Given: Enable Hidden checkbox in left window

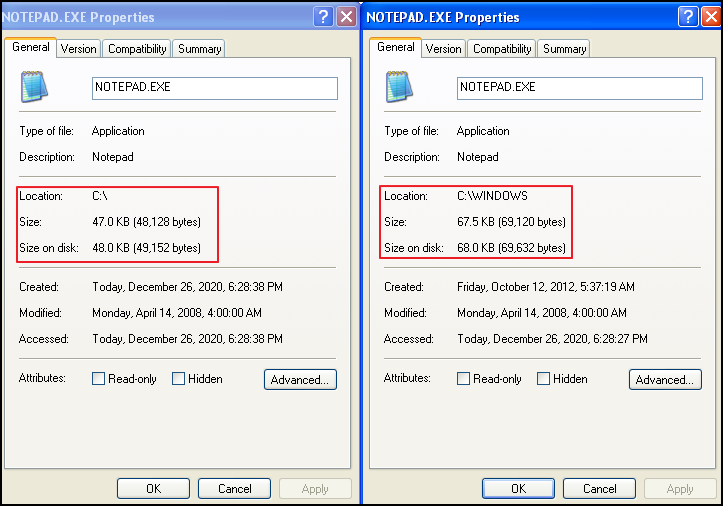Looking at the screenshot, I should coord(178,379).
